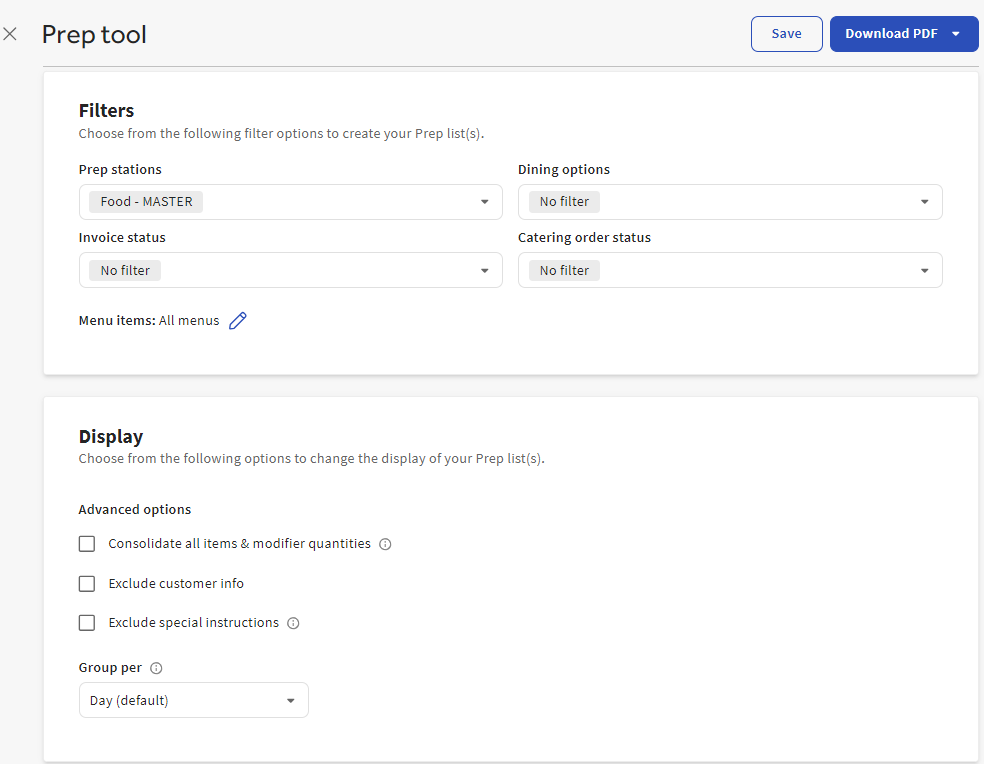
Task: Open info tooltip for Exclude special instructions
Action: [293, 623]
